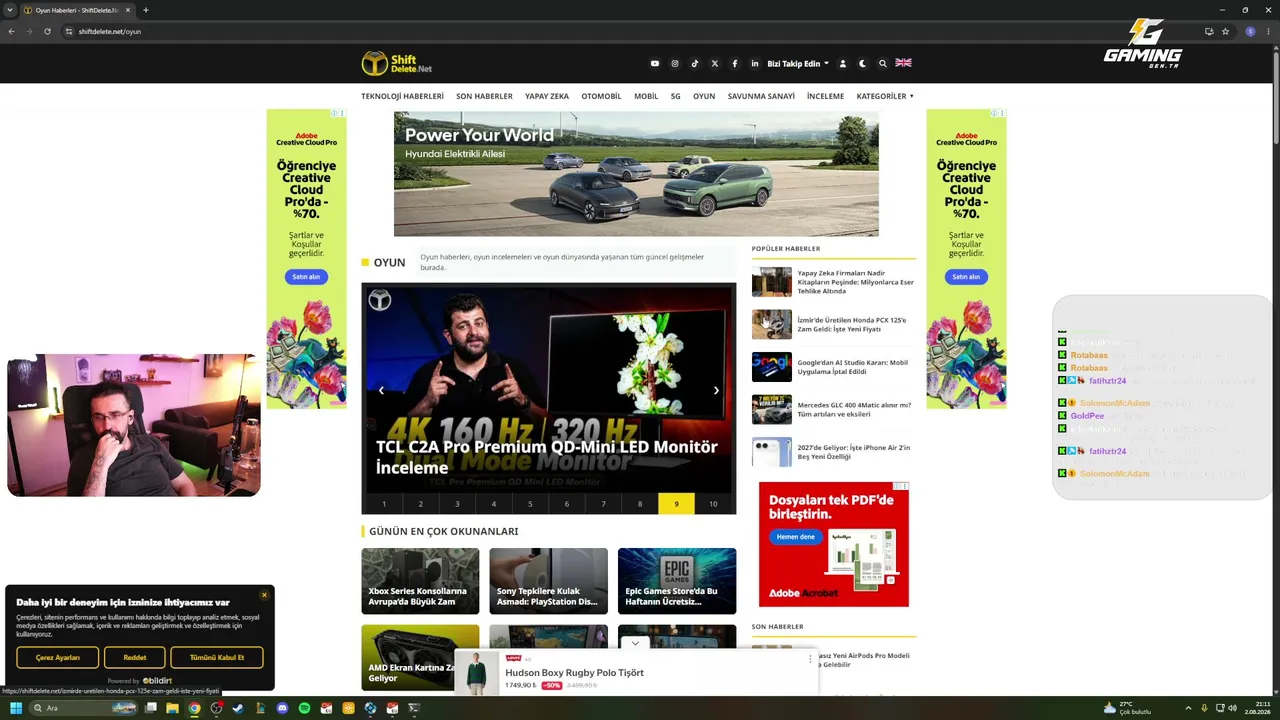1280x720 pixels.
Task: Reload the page in Chrome
Action: (x=47, y=31)
